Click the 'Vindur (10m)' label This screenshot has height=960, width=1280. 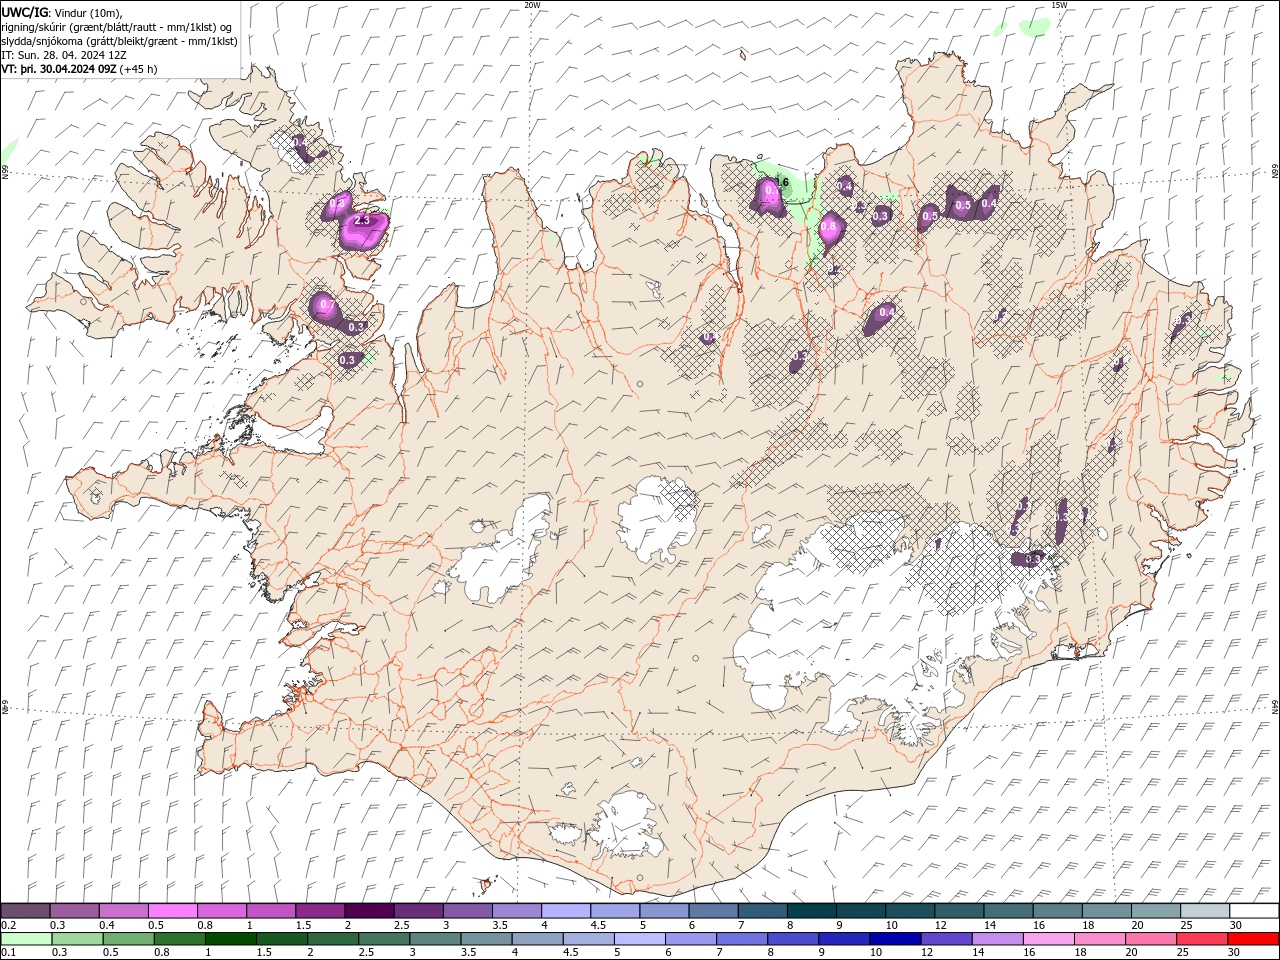click(x=87, y=12)
